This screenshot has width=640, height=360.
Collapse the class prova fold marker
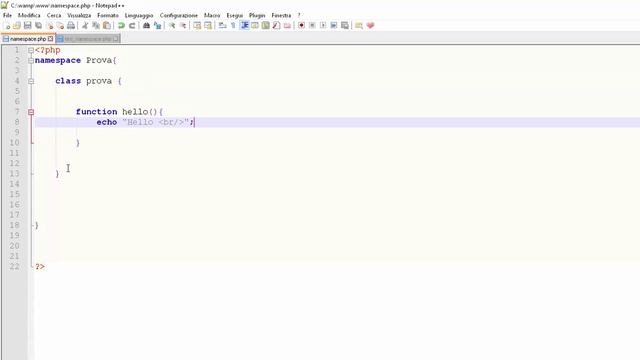(x=31, y=81)
